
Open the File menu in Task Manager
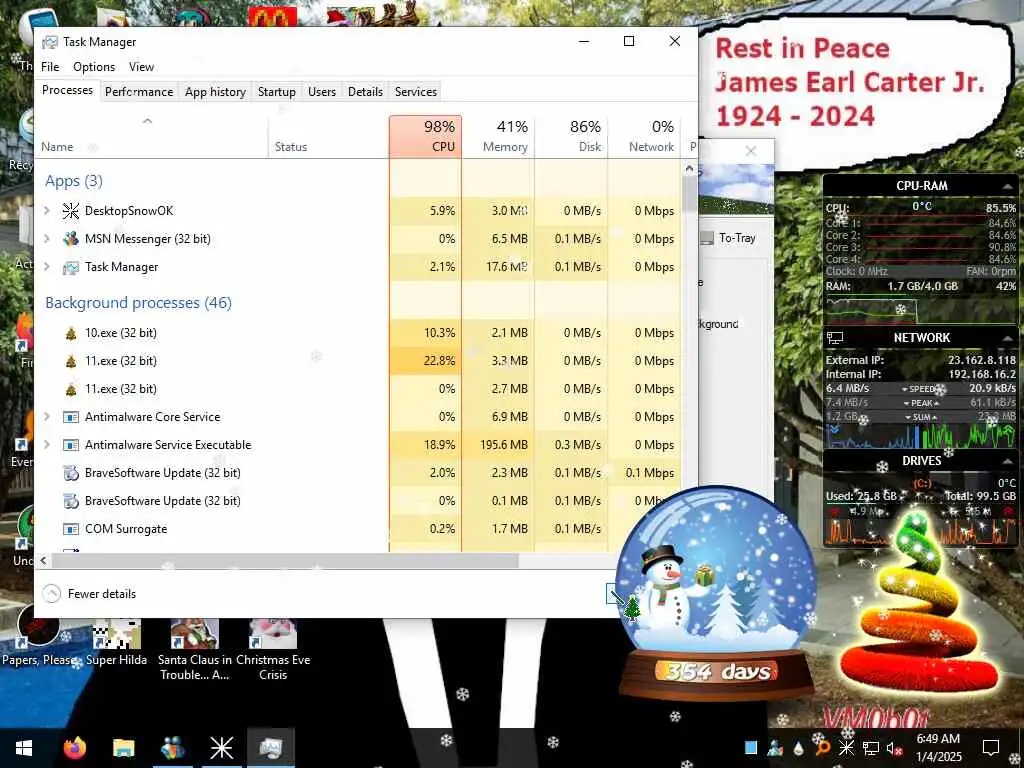click(x=50, y=67)
